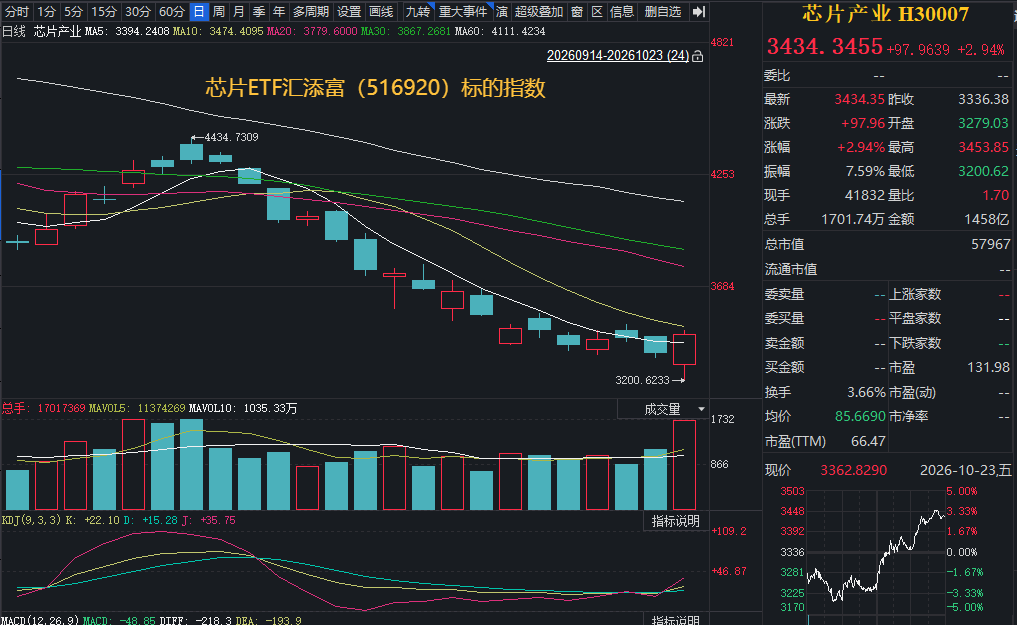This screenshot has height=625, width=1017.
Task: Switch to the 月 monthly tab
Action: coord(239,12)
